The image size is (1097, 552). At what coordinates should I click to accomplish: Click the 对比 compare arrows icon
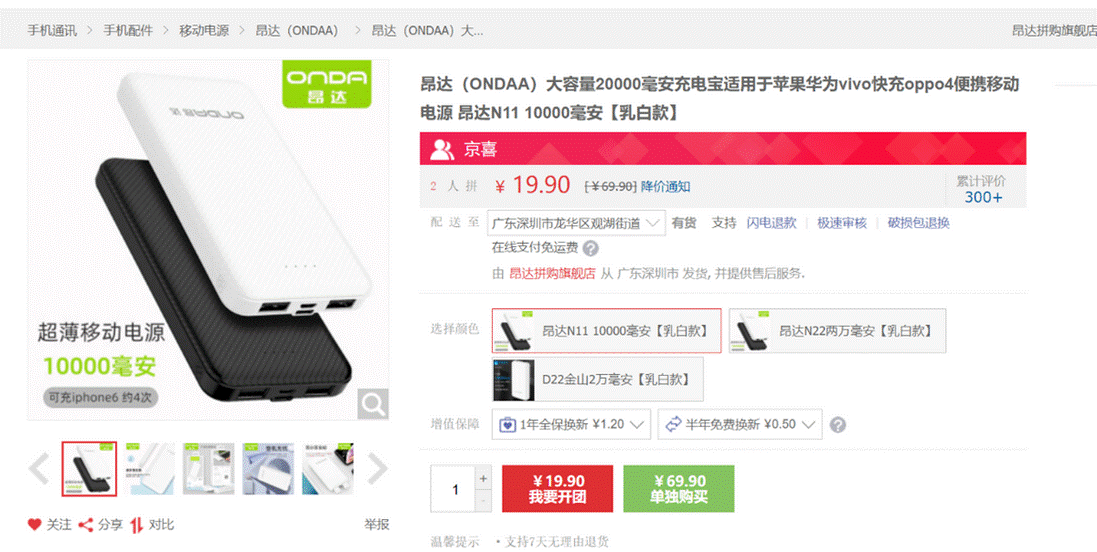coord(136,524)
